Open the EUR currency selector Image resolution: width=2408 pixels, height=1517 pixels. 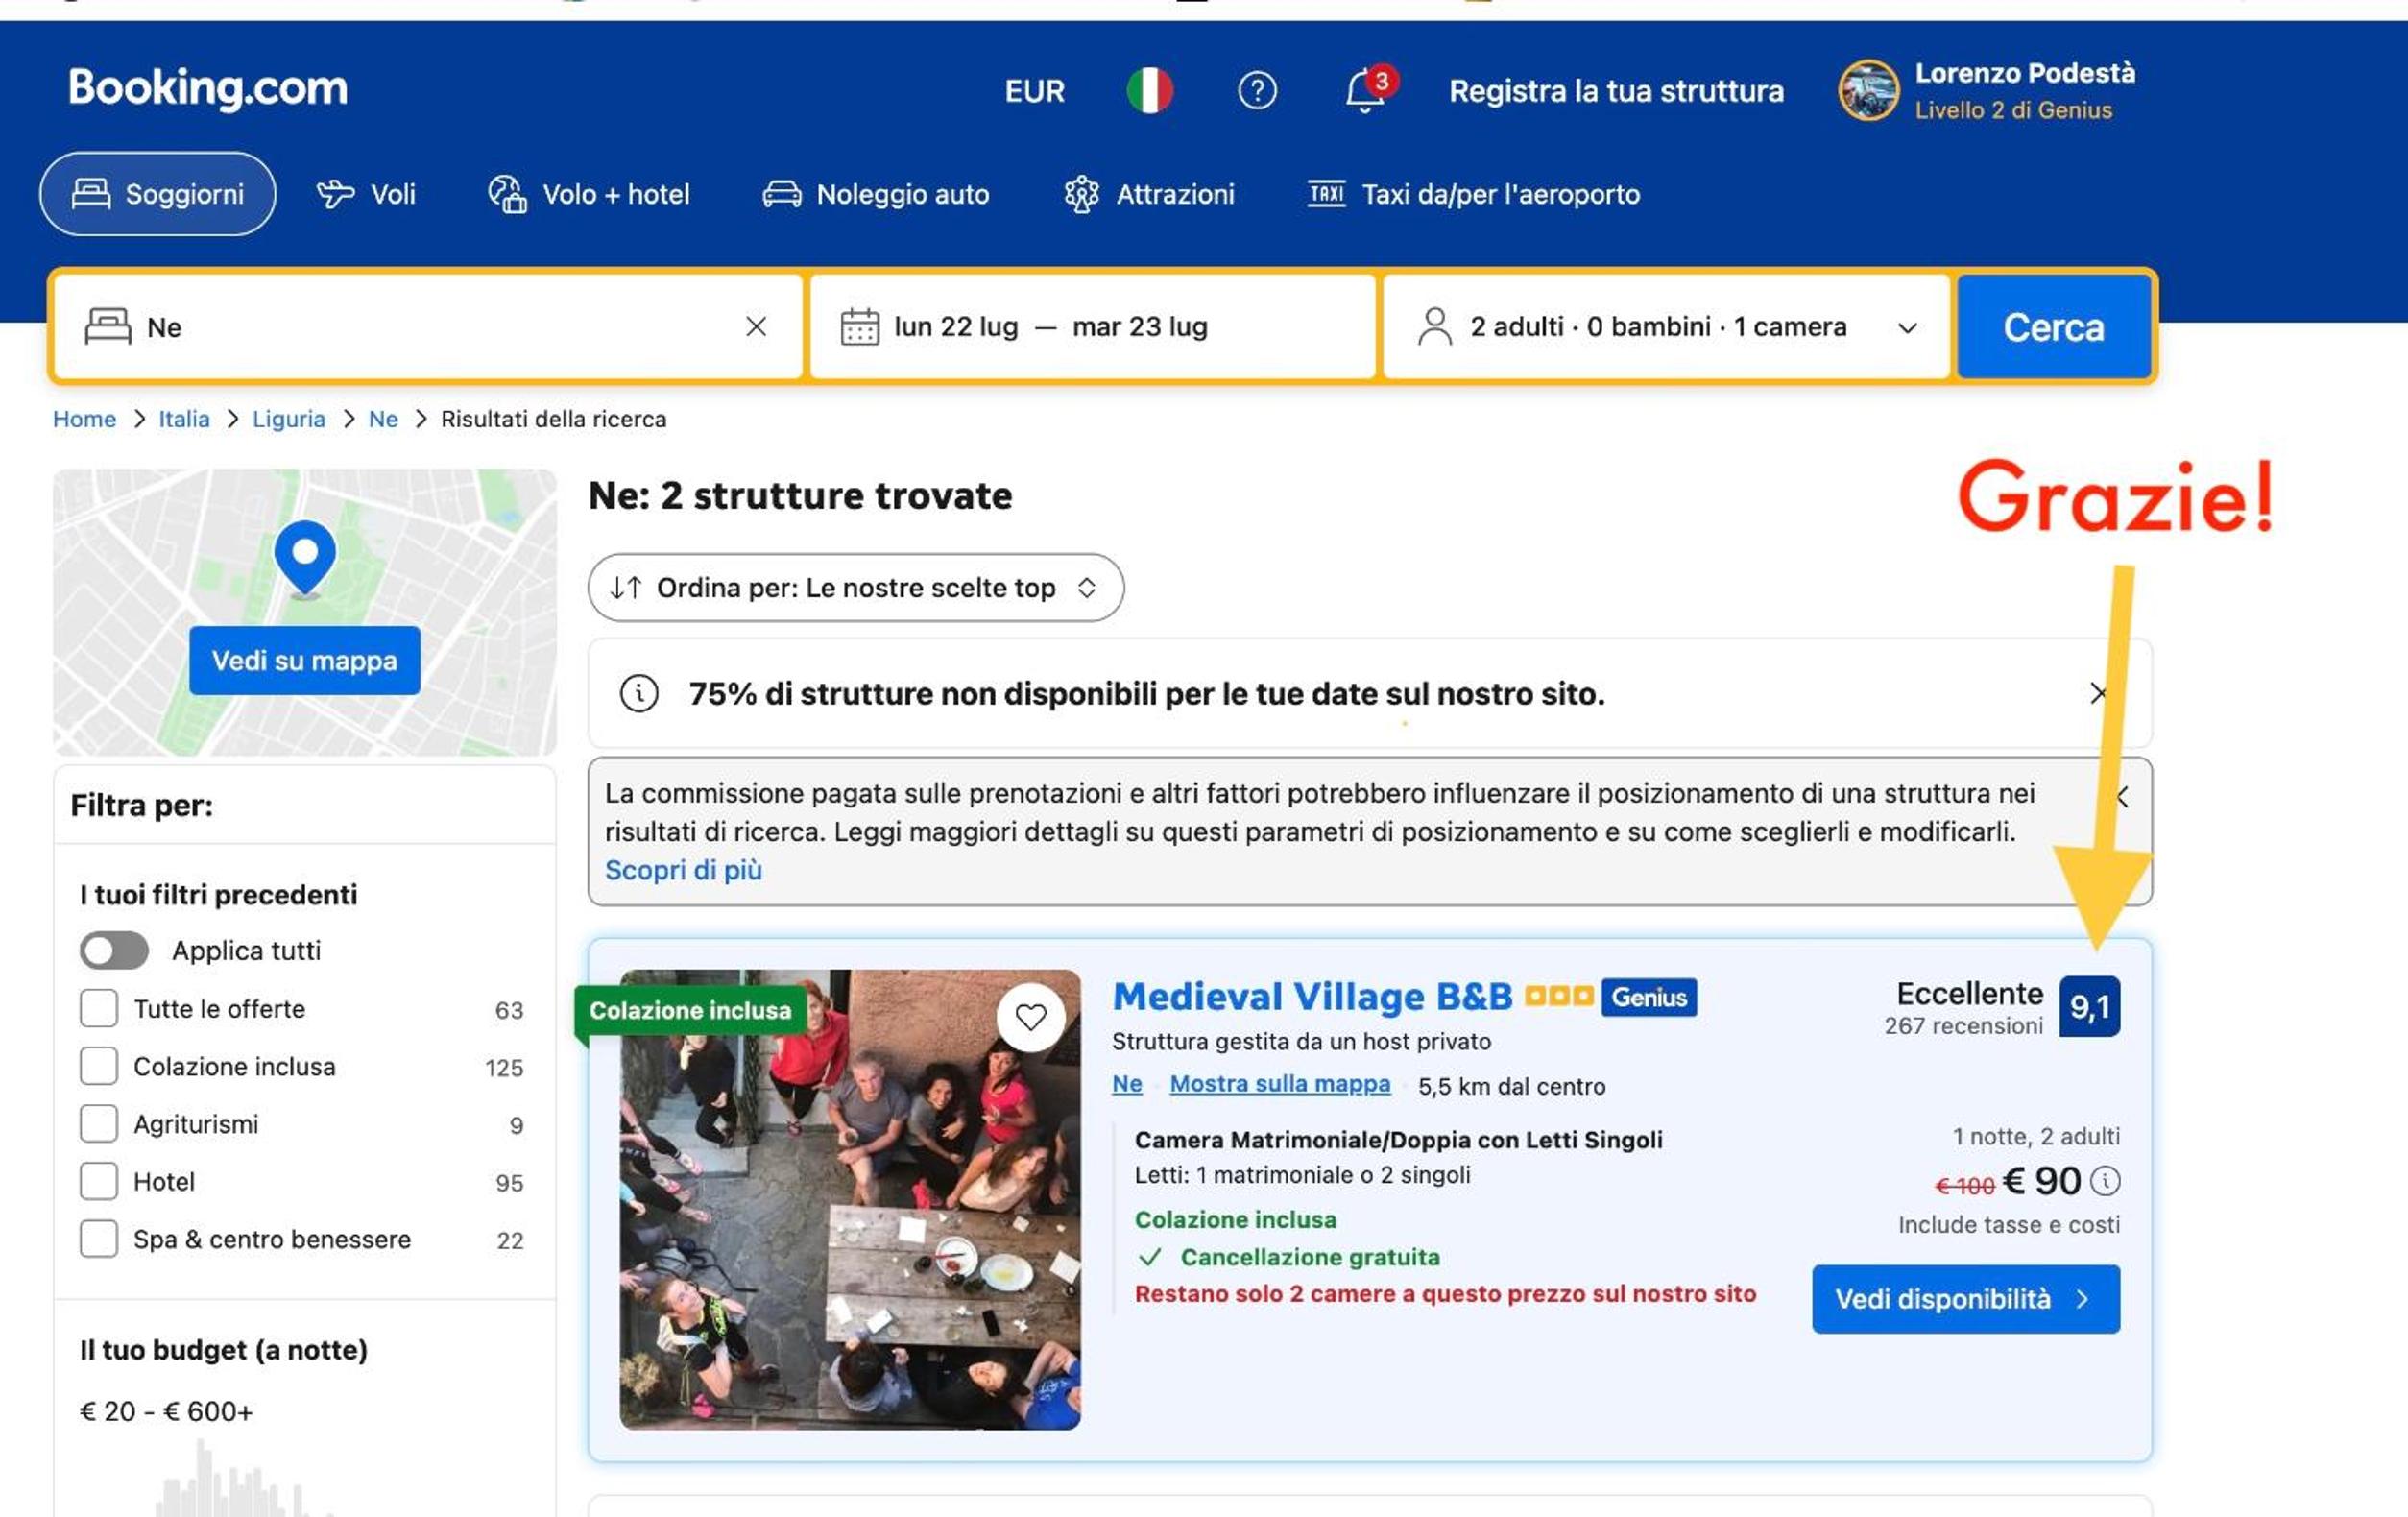1034,91
